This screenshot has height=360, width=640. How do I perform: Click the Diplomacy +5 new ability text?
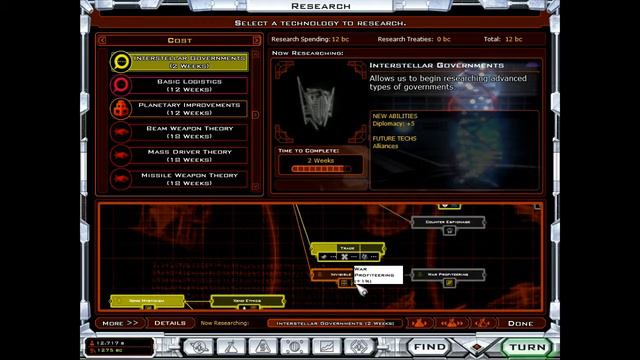[x=393, y=123]
